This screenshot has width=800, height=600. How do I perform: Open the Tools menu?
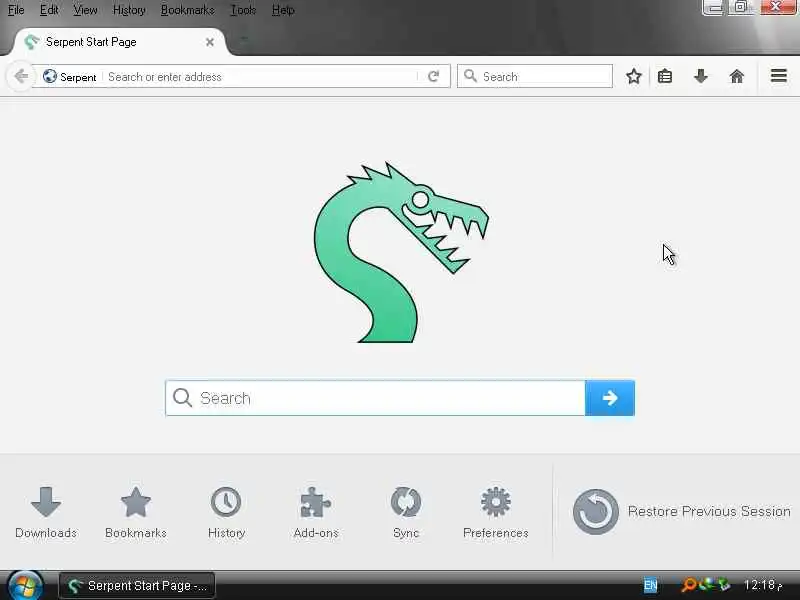(243, 10)
